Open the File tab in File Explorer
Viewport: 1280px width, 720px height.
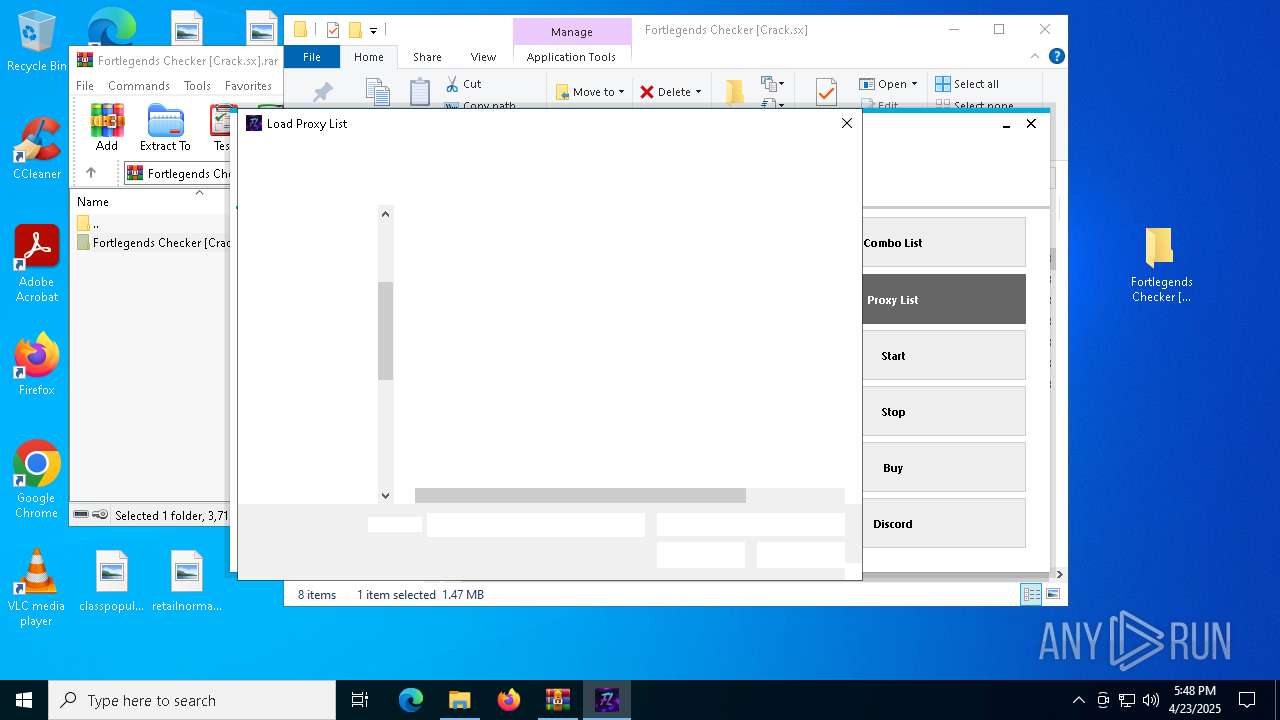312,57
